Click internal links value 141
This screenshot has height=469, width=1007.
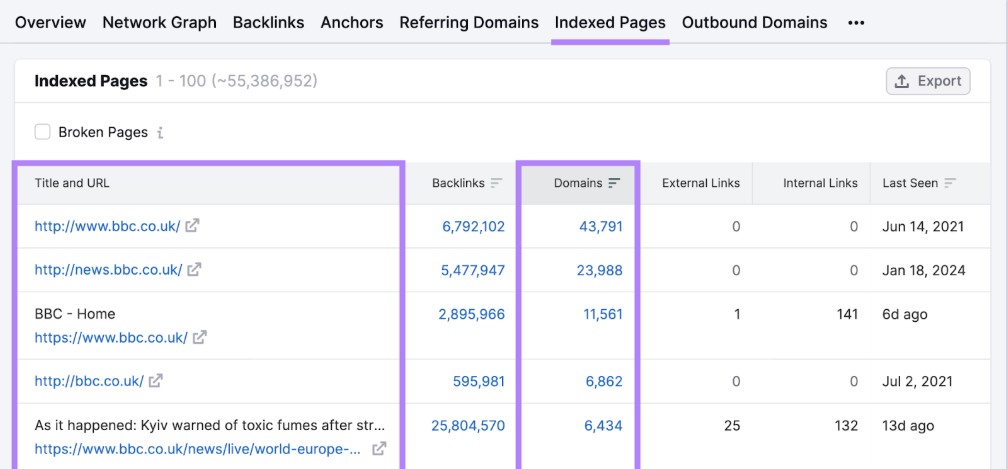click(x=848, y=314)
